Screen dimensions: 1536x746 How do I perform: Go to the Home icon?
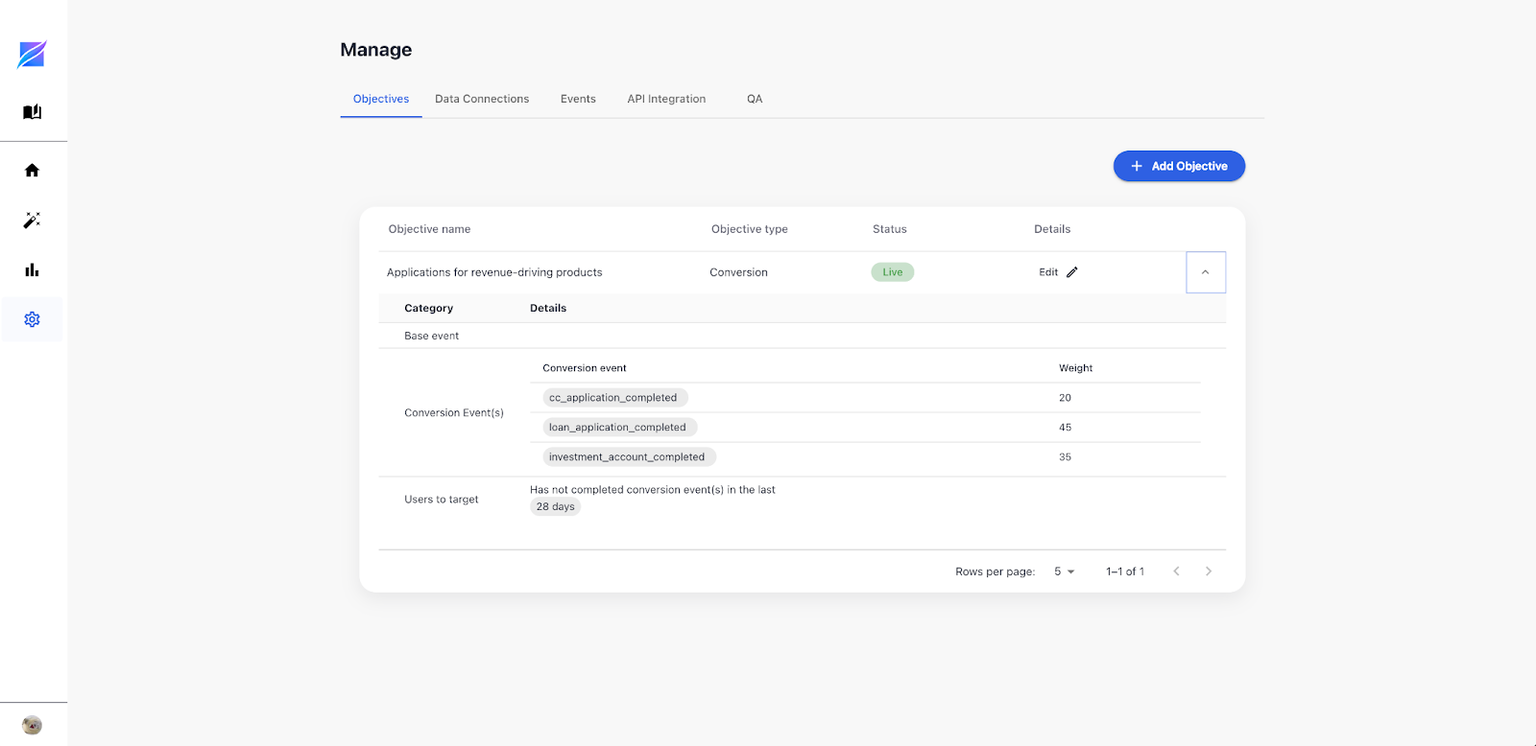(32, 170)
